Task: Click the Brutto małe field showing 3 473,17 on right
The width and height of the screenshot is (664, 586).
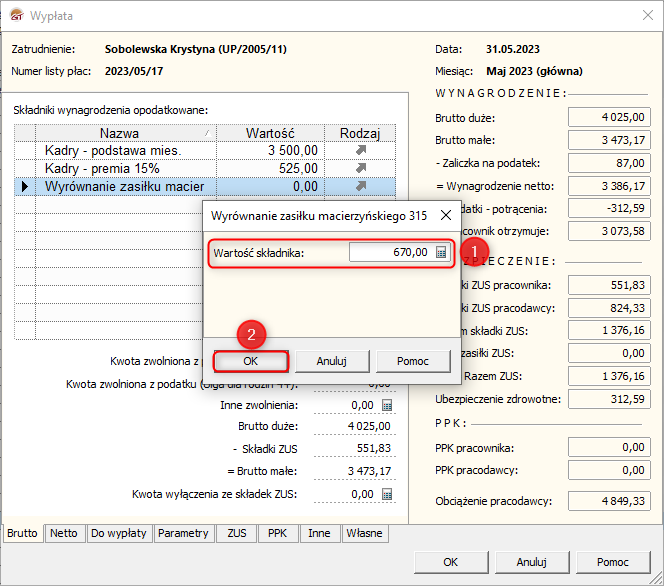Action: pyautogui.click(x=609, y=140)
